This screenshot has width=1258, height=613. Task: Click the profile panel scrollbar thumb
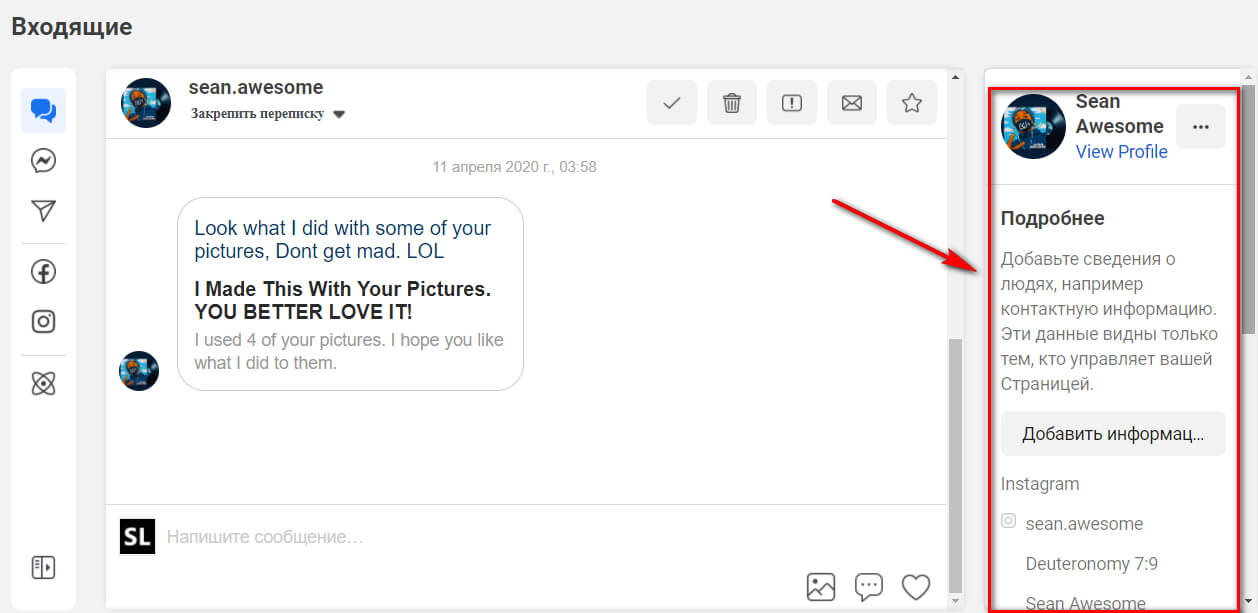(1250, 210)
